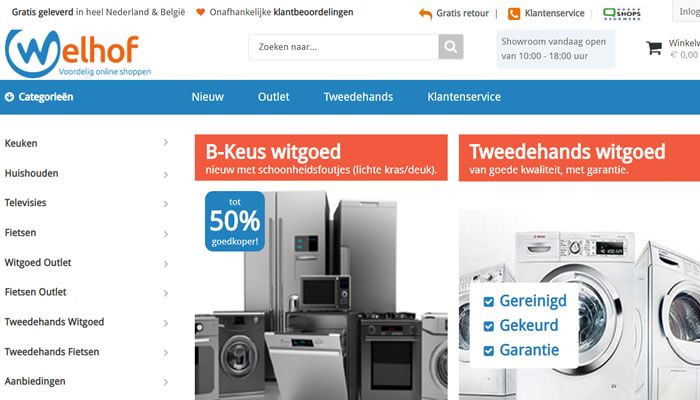
Task: Click the Gekeurd checkbox
Action: point(489,326)
